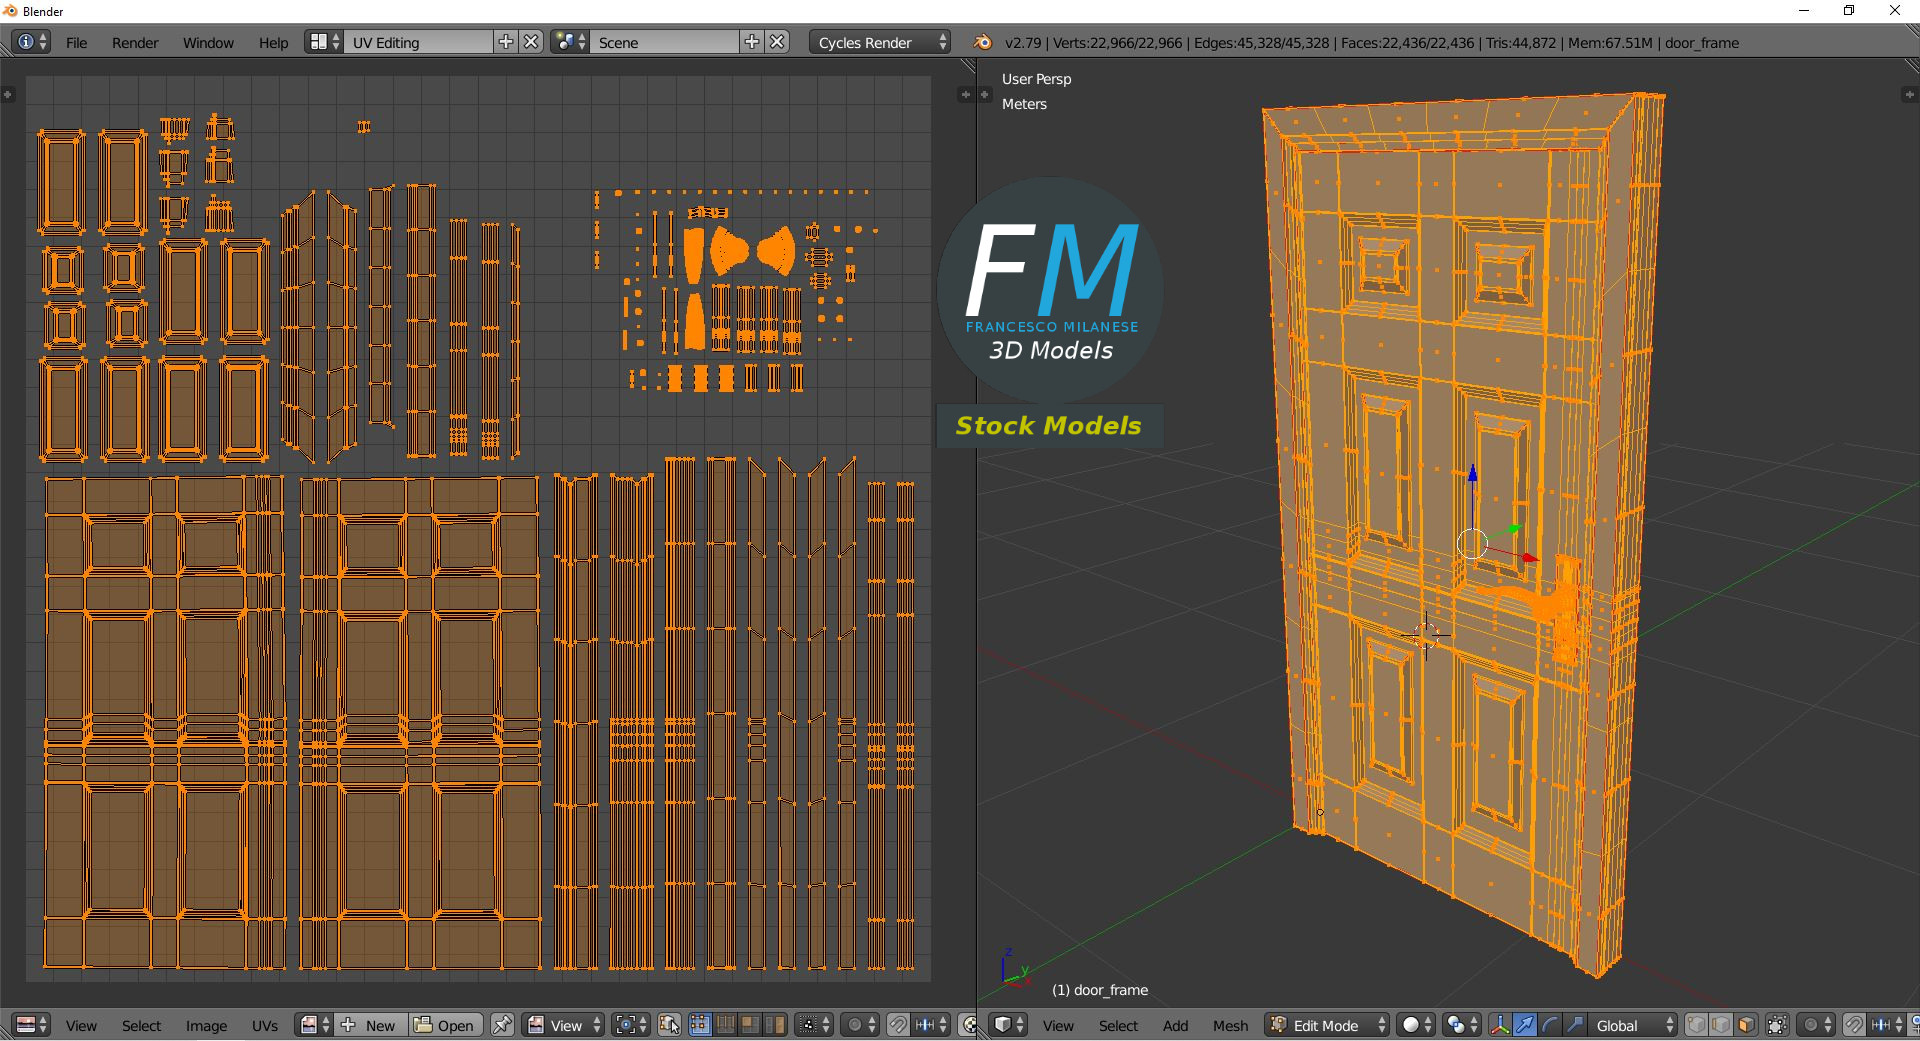Open the Global transform orientation dropdown

(1634, 1025)
